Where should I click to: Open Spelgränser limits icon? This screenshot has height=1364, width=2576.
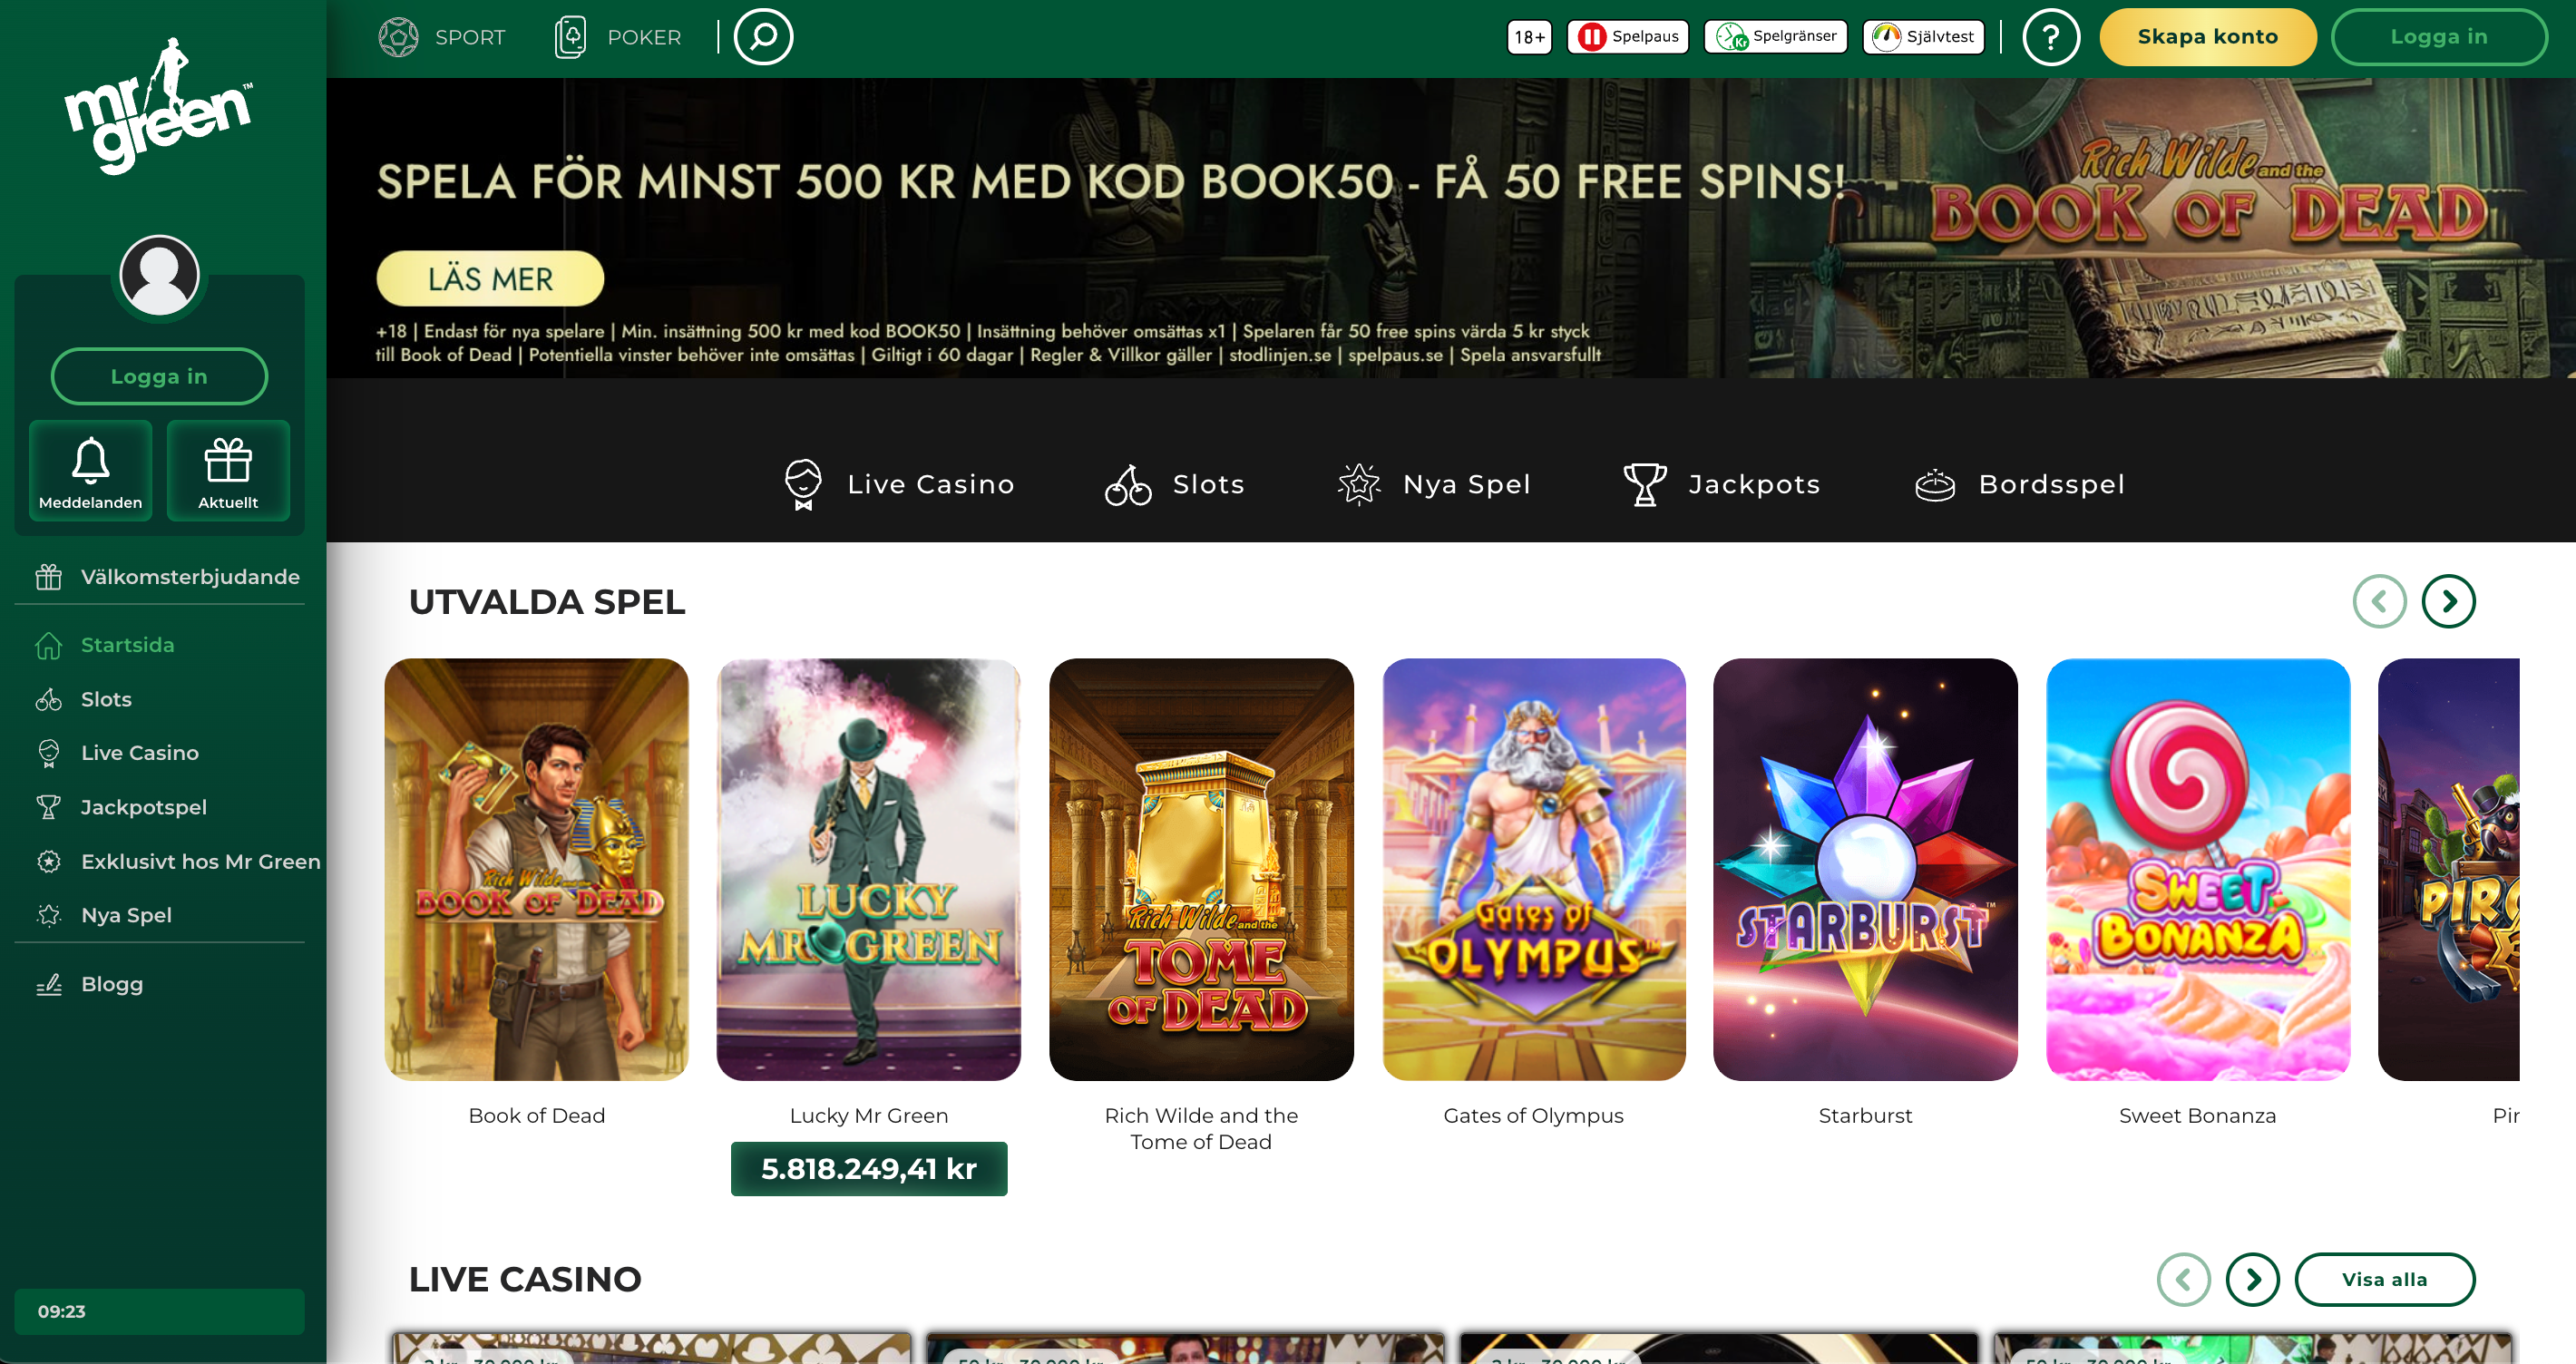pyautogui.click(x=1731, y=37)
